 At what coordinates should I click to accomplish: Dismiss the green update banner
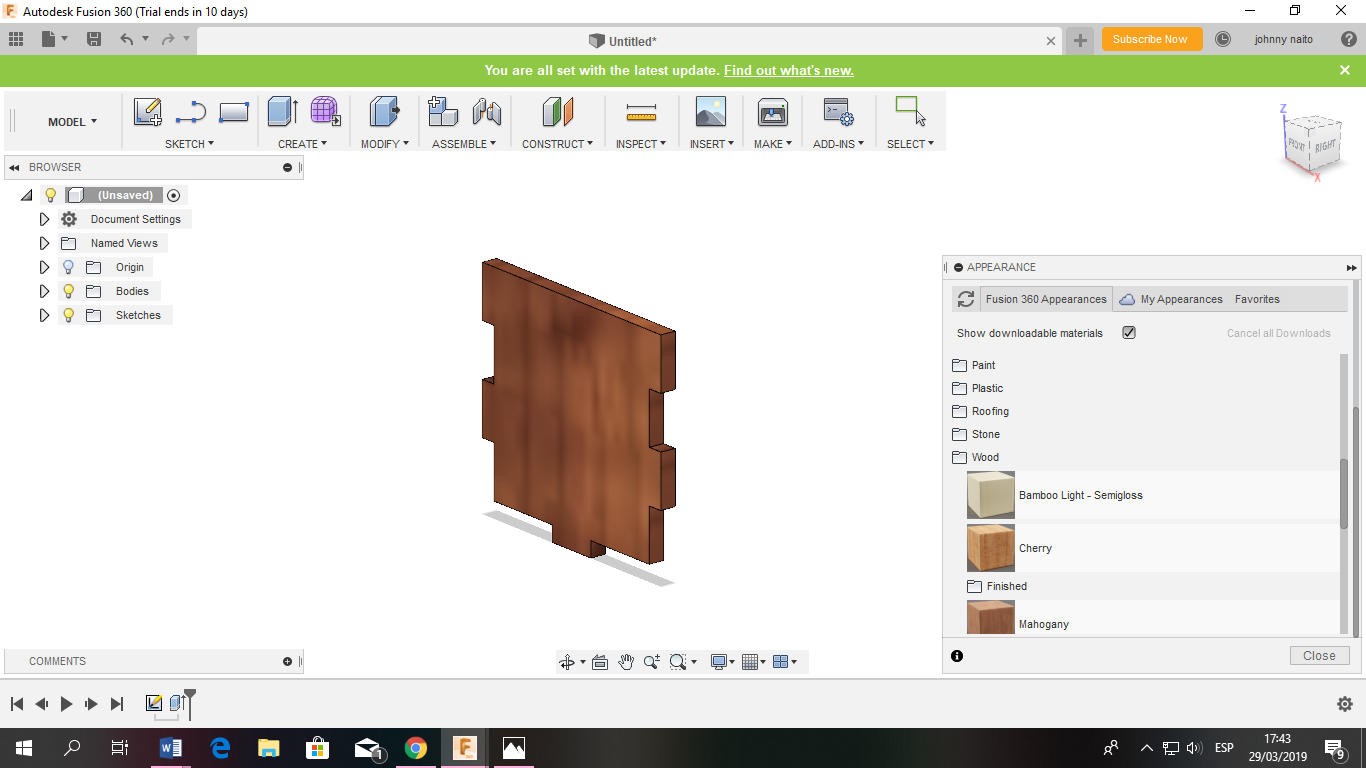pos(1345,70)
